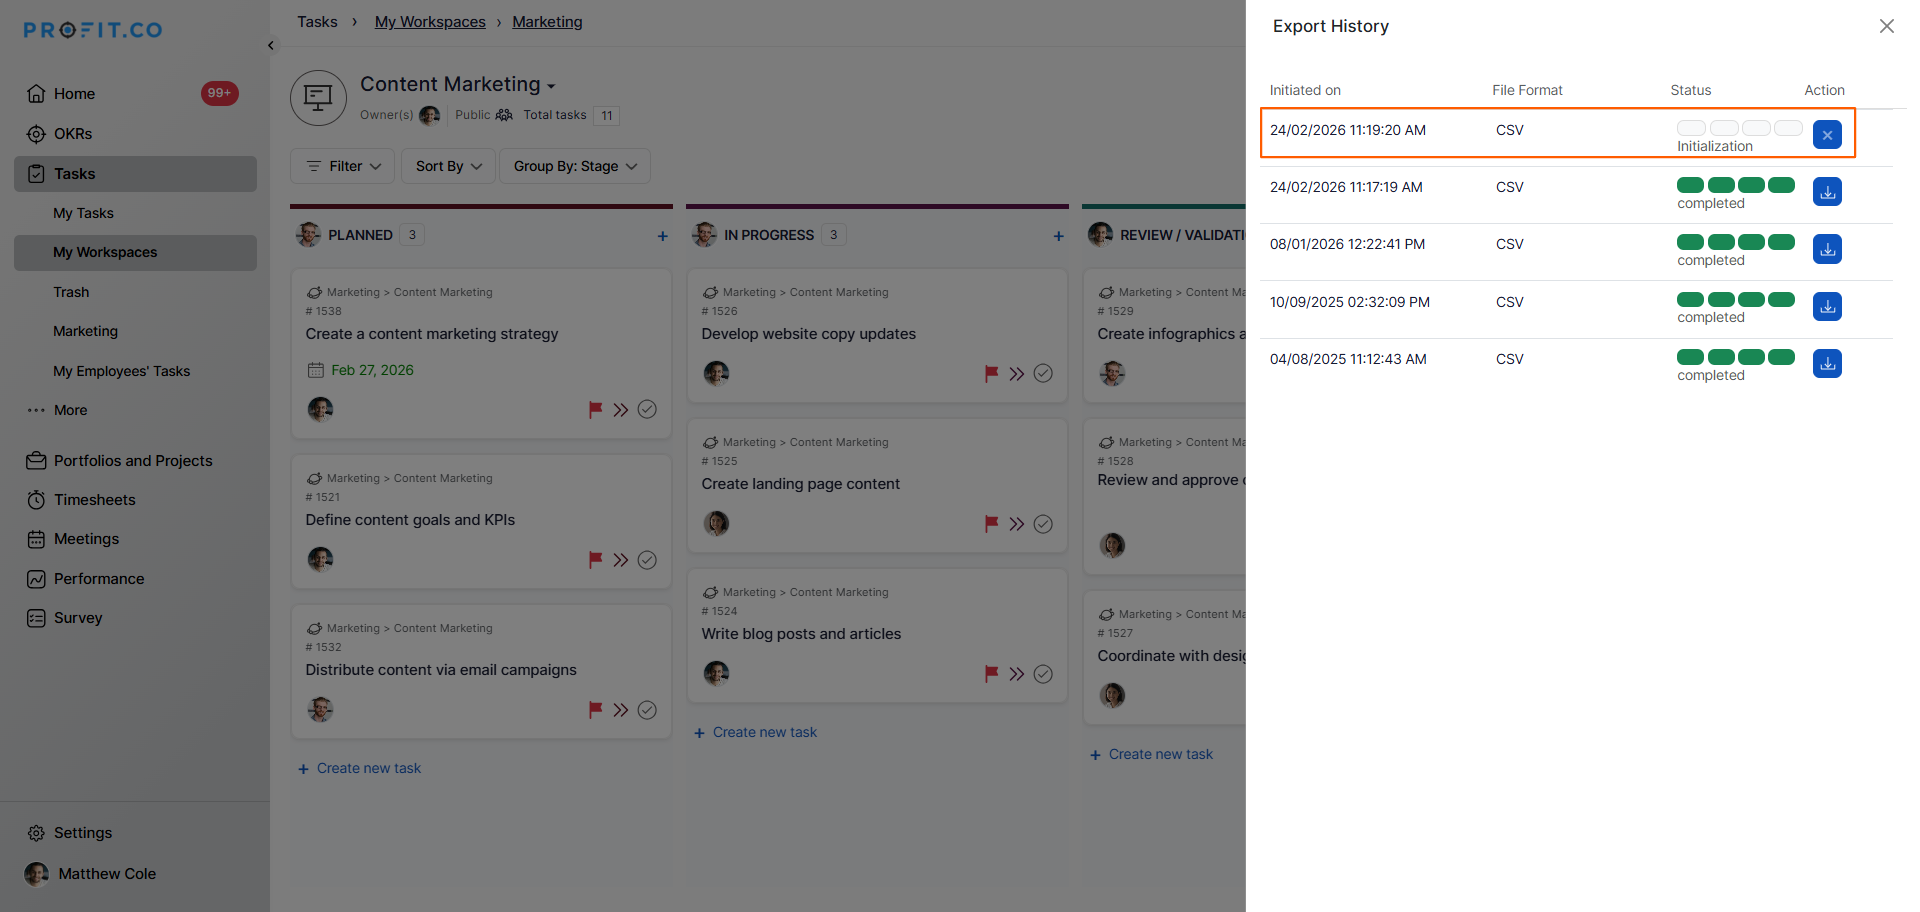The width and height of the screenshot is (1920, 912).
Task: Mark 'Create landing page content' as complete
Action: [x=1043, y=524]
